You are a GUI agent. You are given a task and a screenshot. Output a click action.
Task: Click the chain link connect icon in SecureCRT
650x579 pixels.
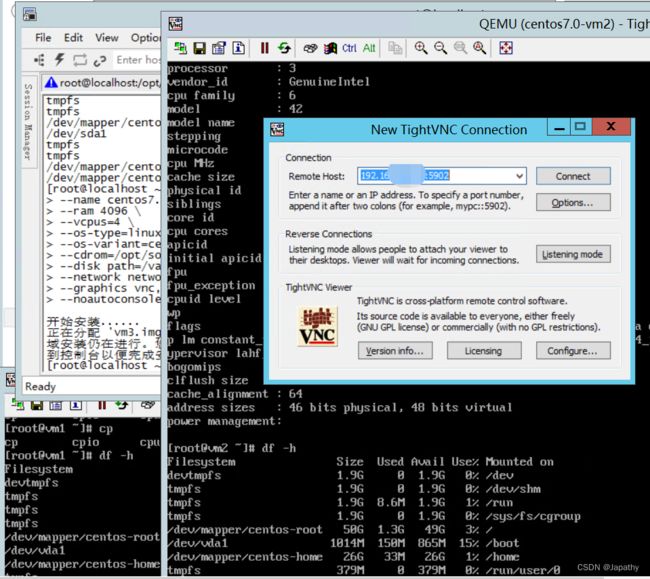coord(99,61)
